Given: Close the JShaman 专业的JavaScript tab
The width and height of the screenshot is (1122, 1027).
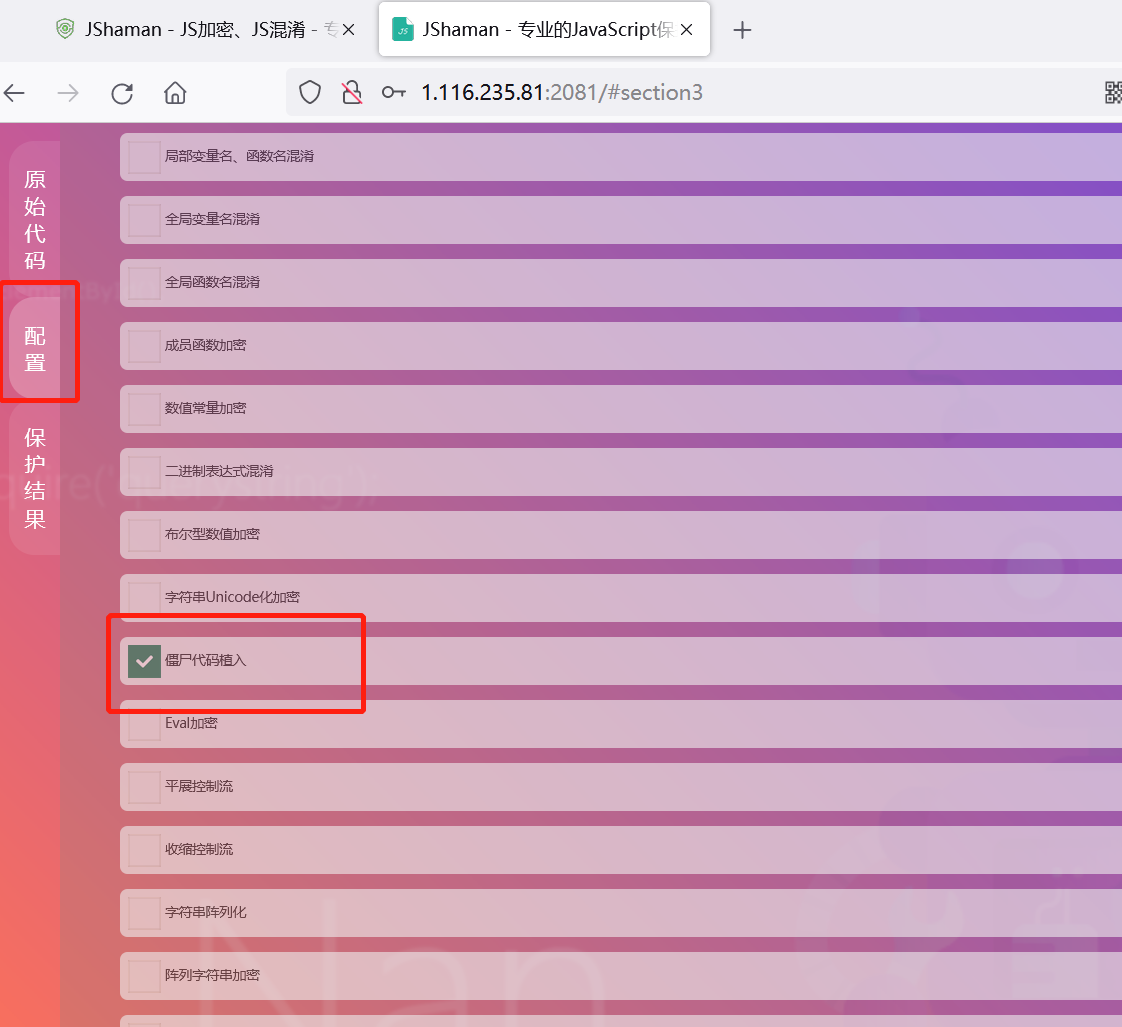Looking at the screenshot, I should [x=686, y=29].
